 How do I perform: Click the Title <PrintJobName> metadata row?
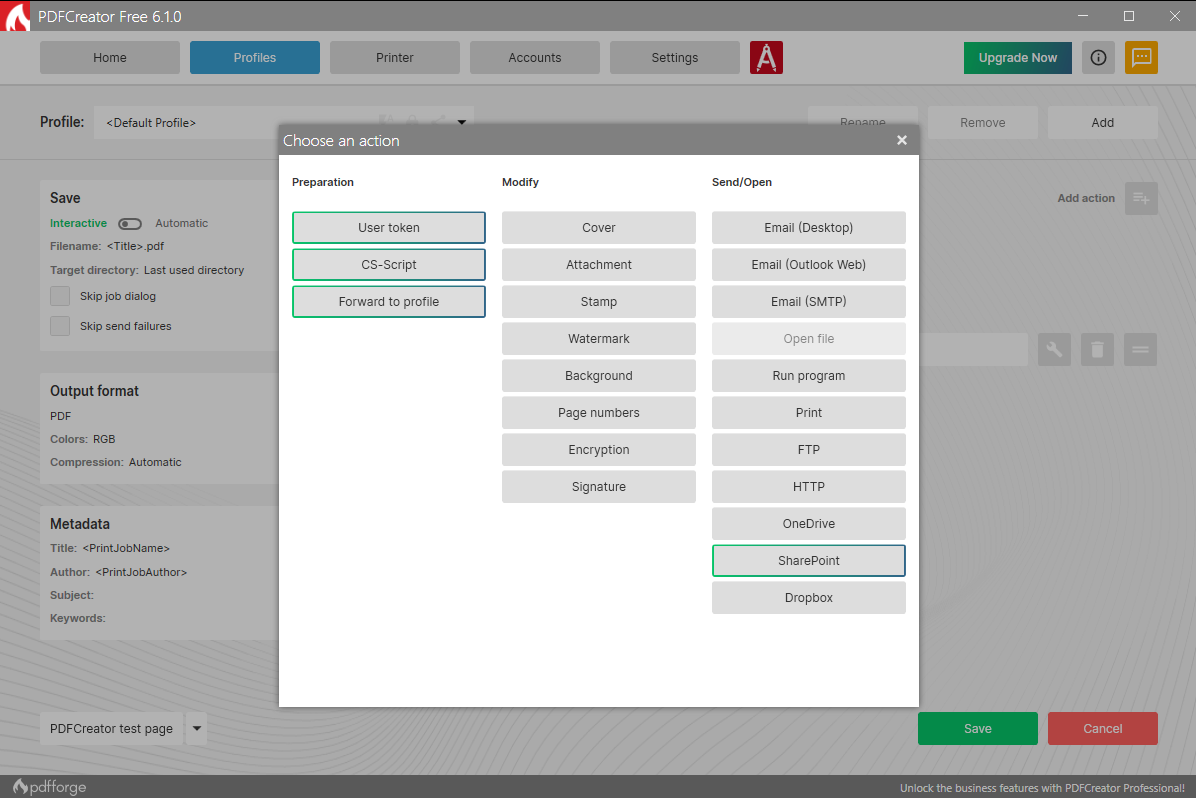110,549
